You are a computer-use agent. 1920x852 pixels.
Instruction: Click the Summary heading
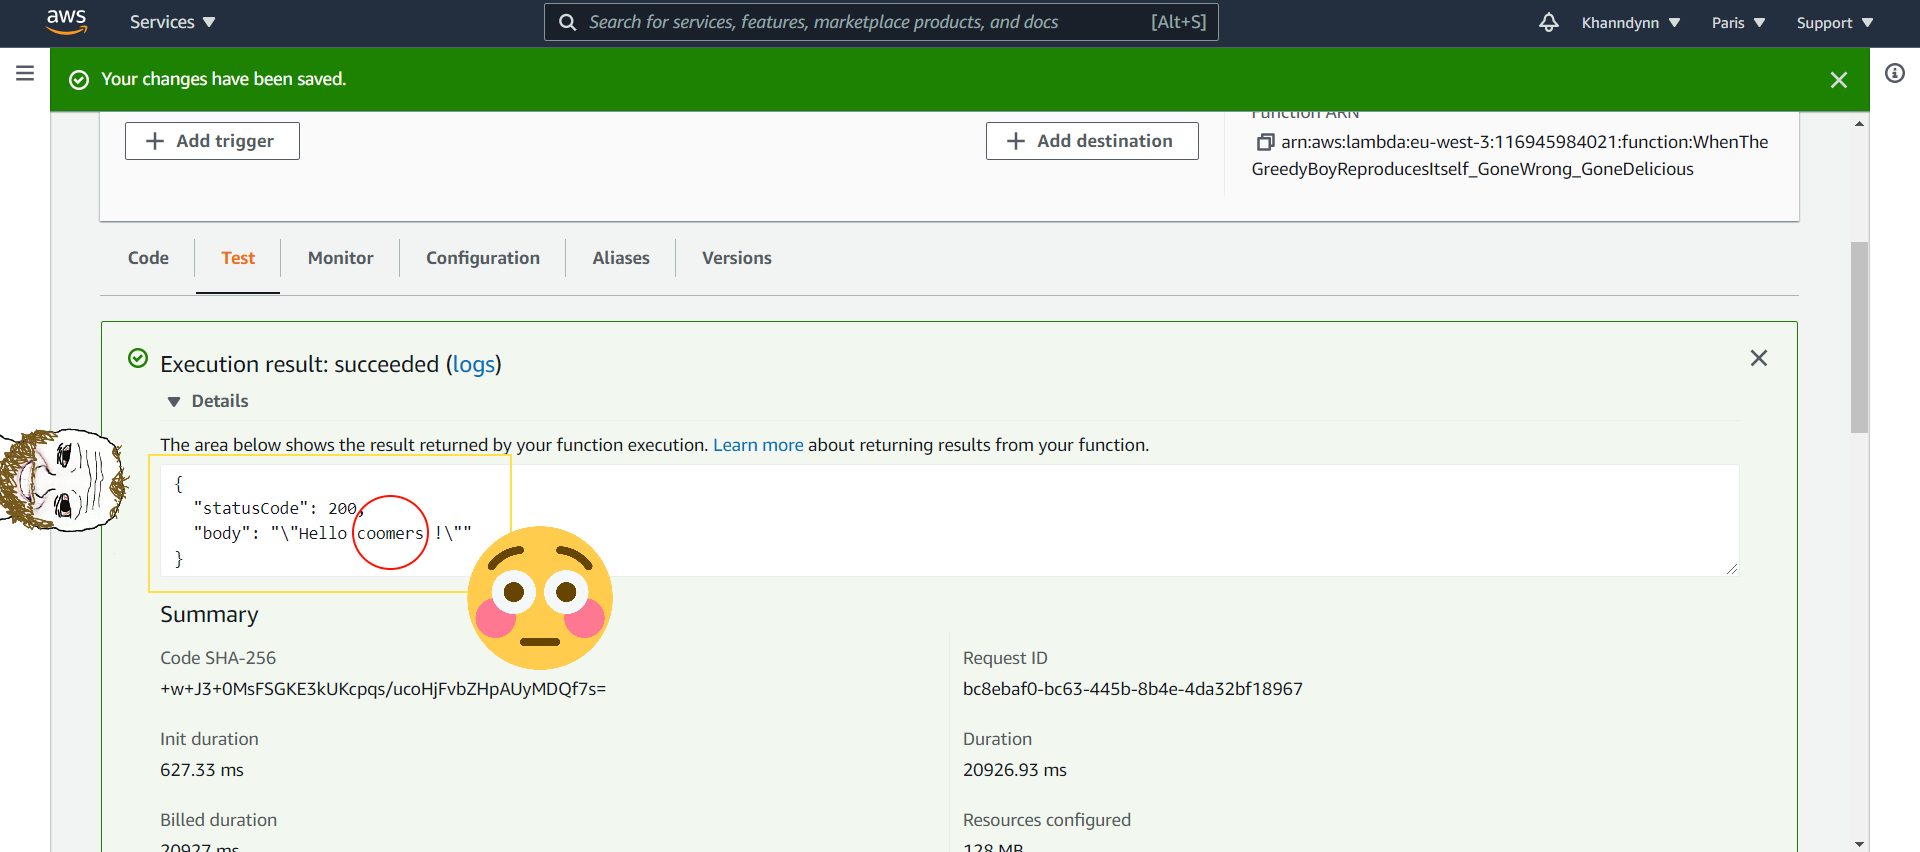click(209, 614)
